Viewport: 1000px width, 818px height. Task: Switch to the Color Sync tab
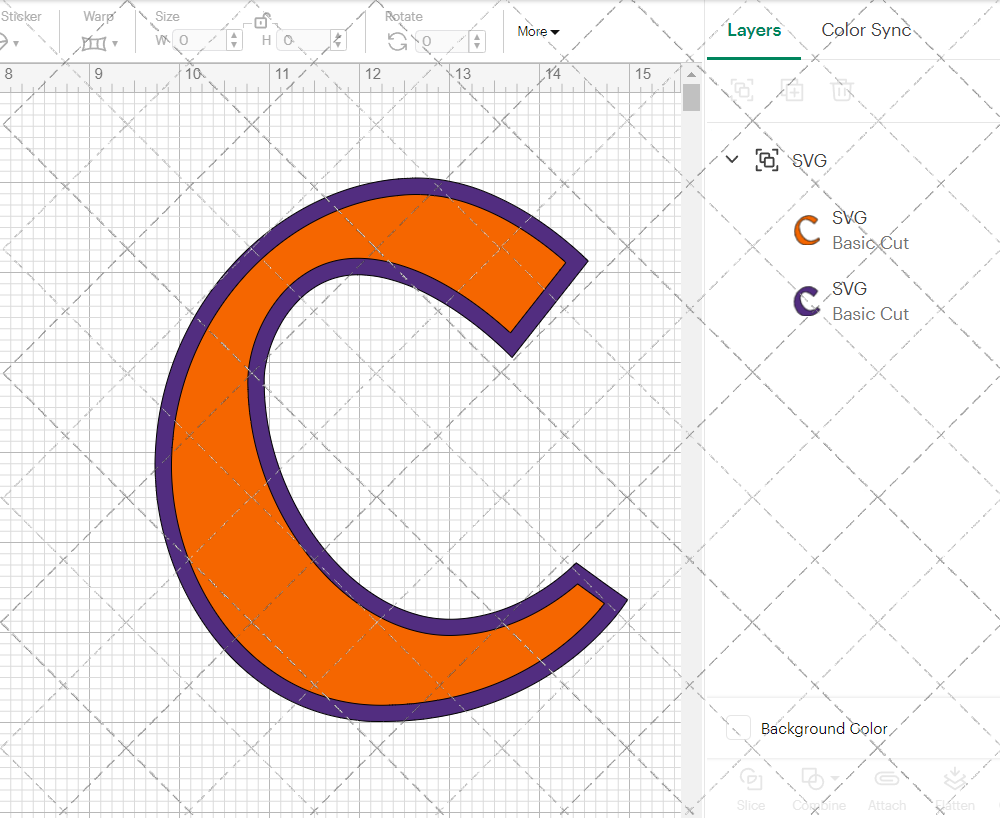coord(866,30)
